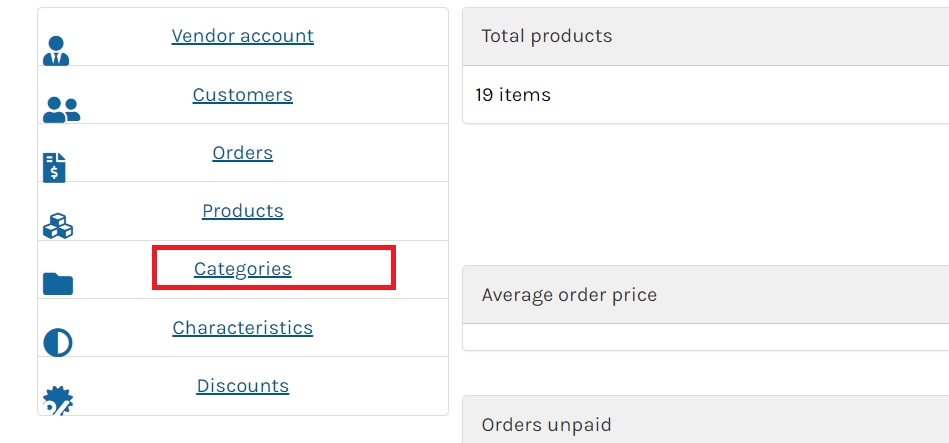Click the Orders invoice dollar icon
This screenshot has width=949, height=443.
(x=54, y=168)
